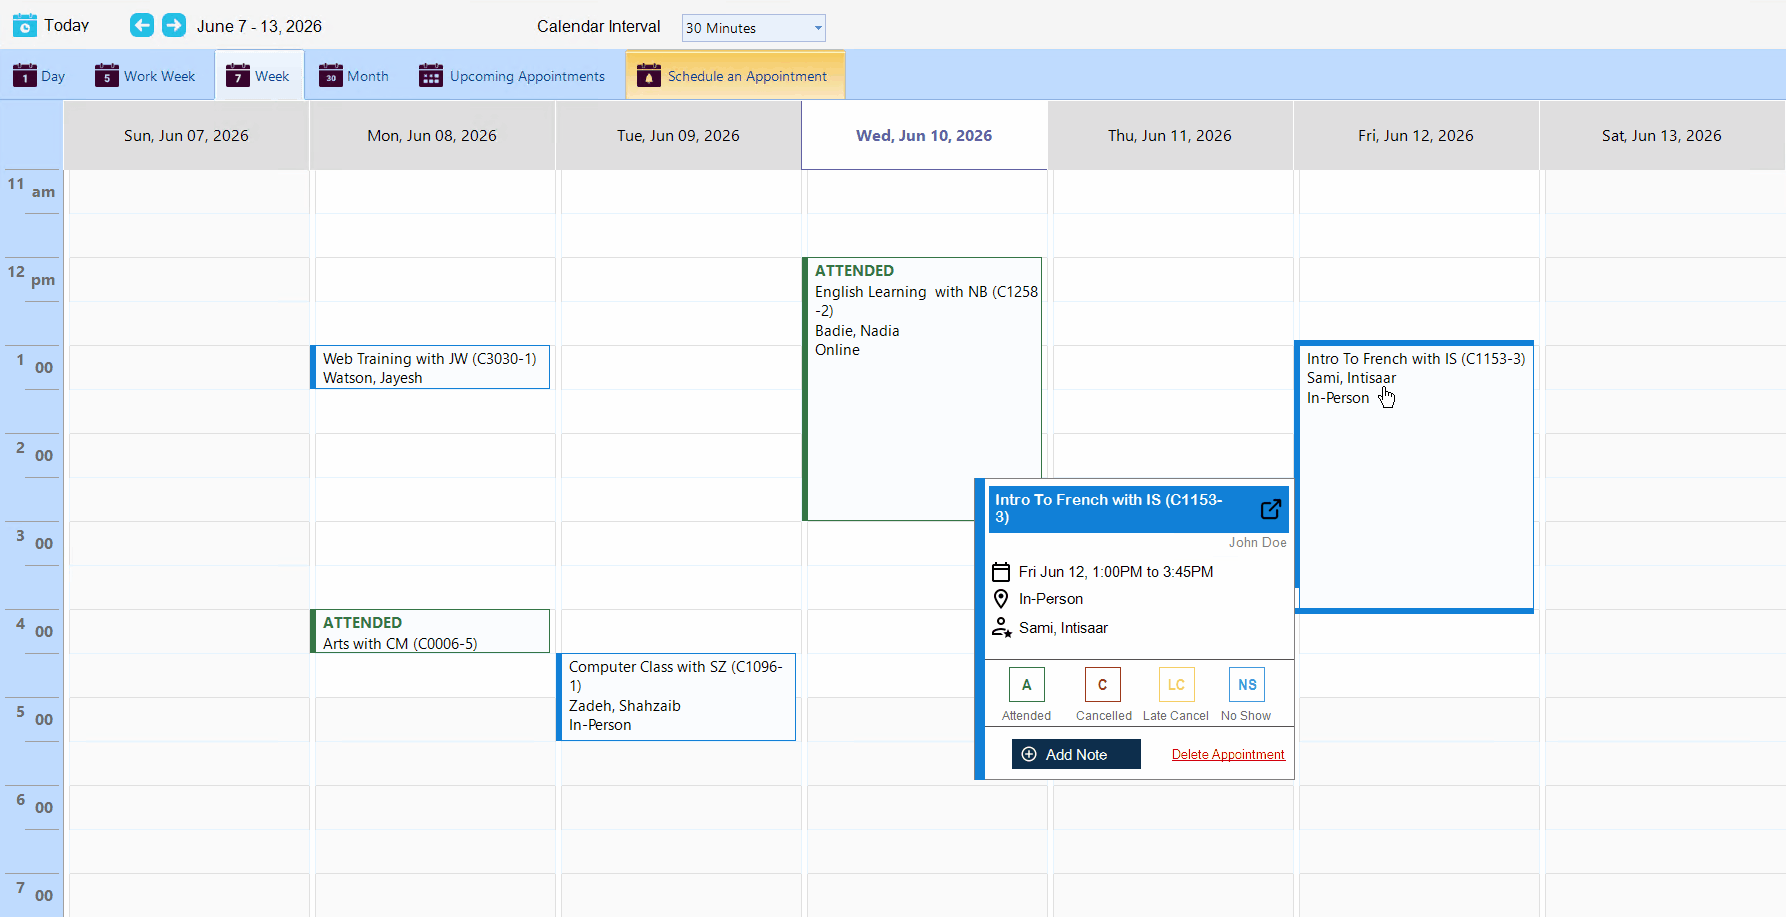Open the Calendar Interval dropdown
Image resolution: width=1786 pixels, height=917 pixels.
[754, 28]
